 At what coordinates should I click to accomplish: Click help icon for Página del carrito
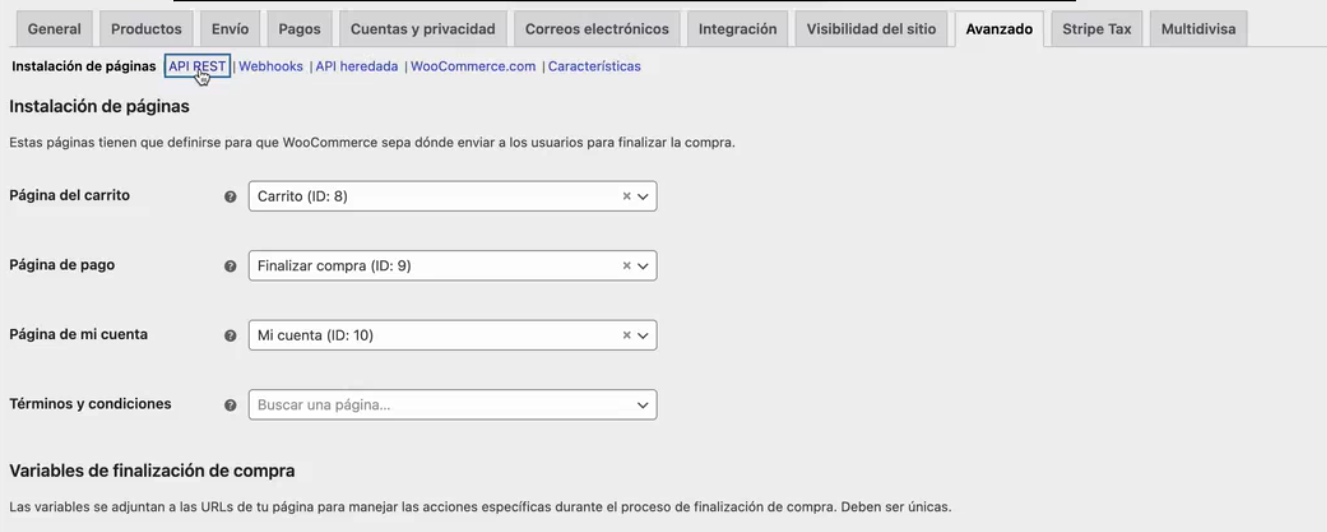tap(230, 197)
